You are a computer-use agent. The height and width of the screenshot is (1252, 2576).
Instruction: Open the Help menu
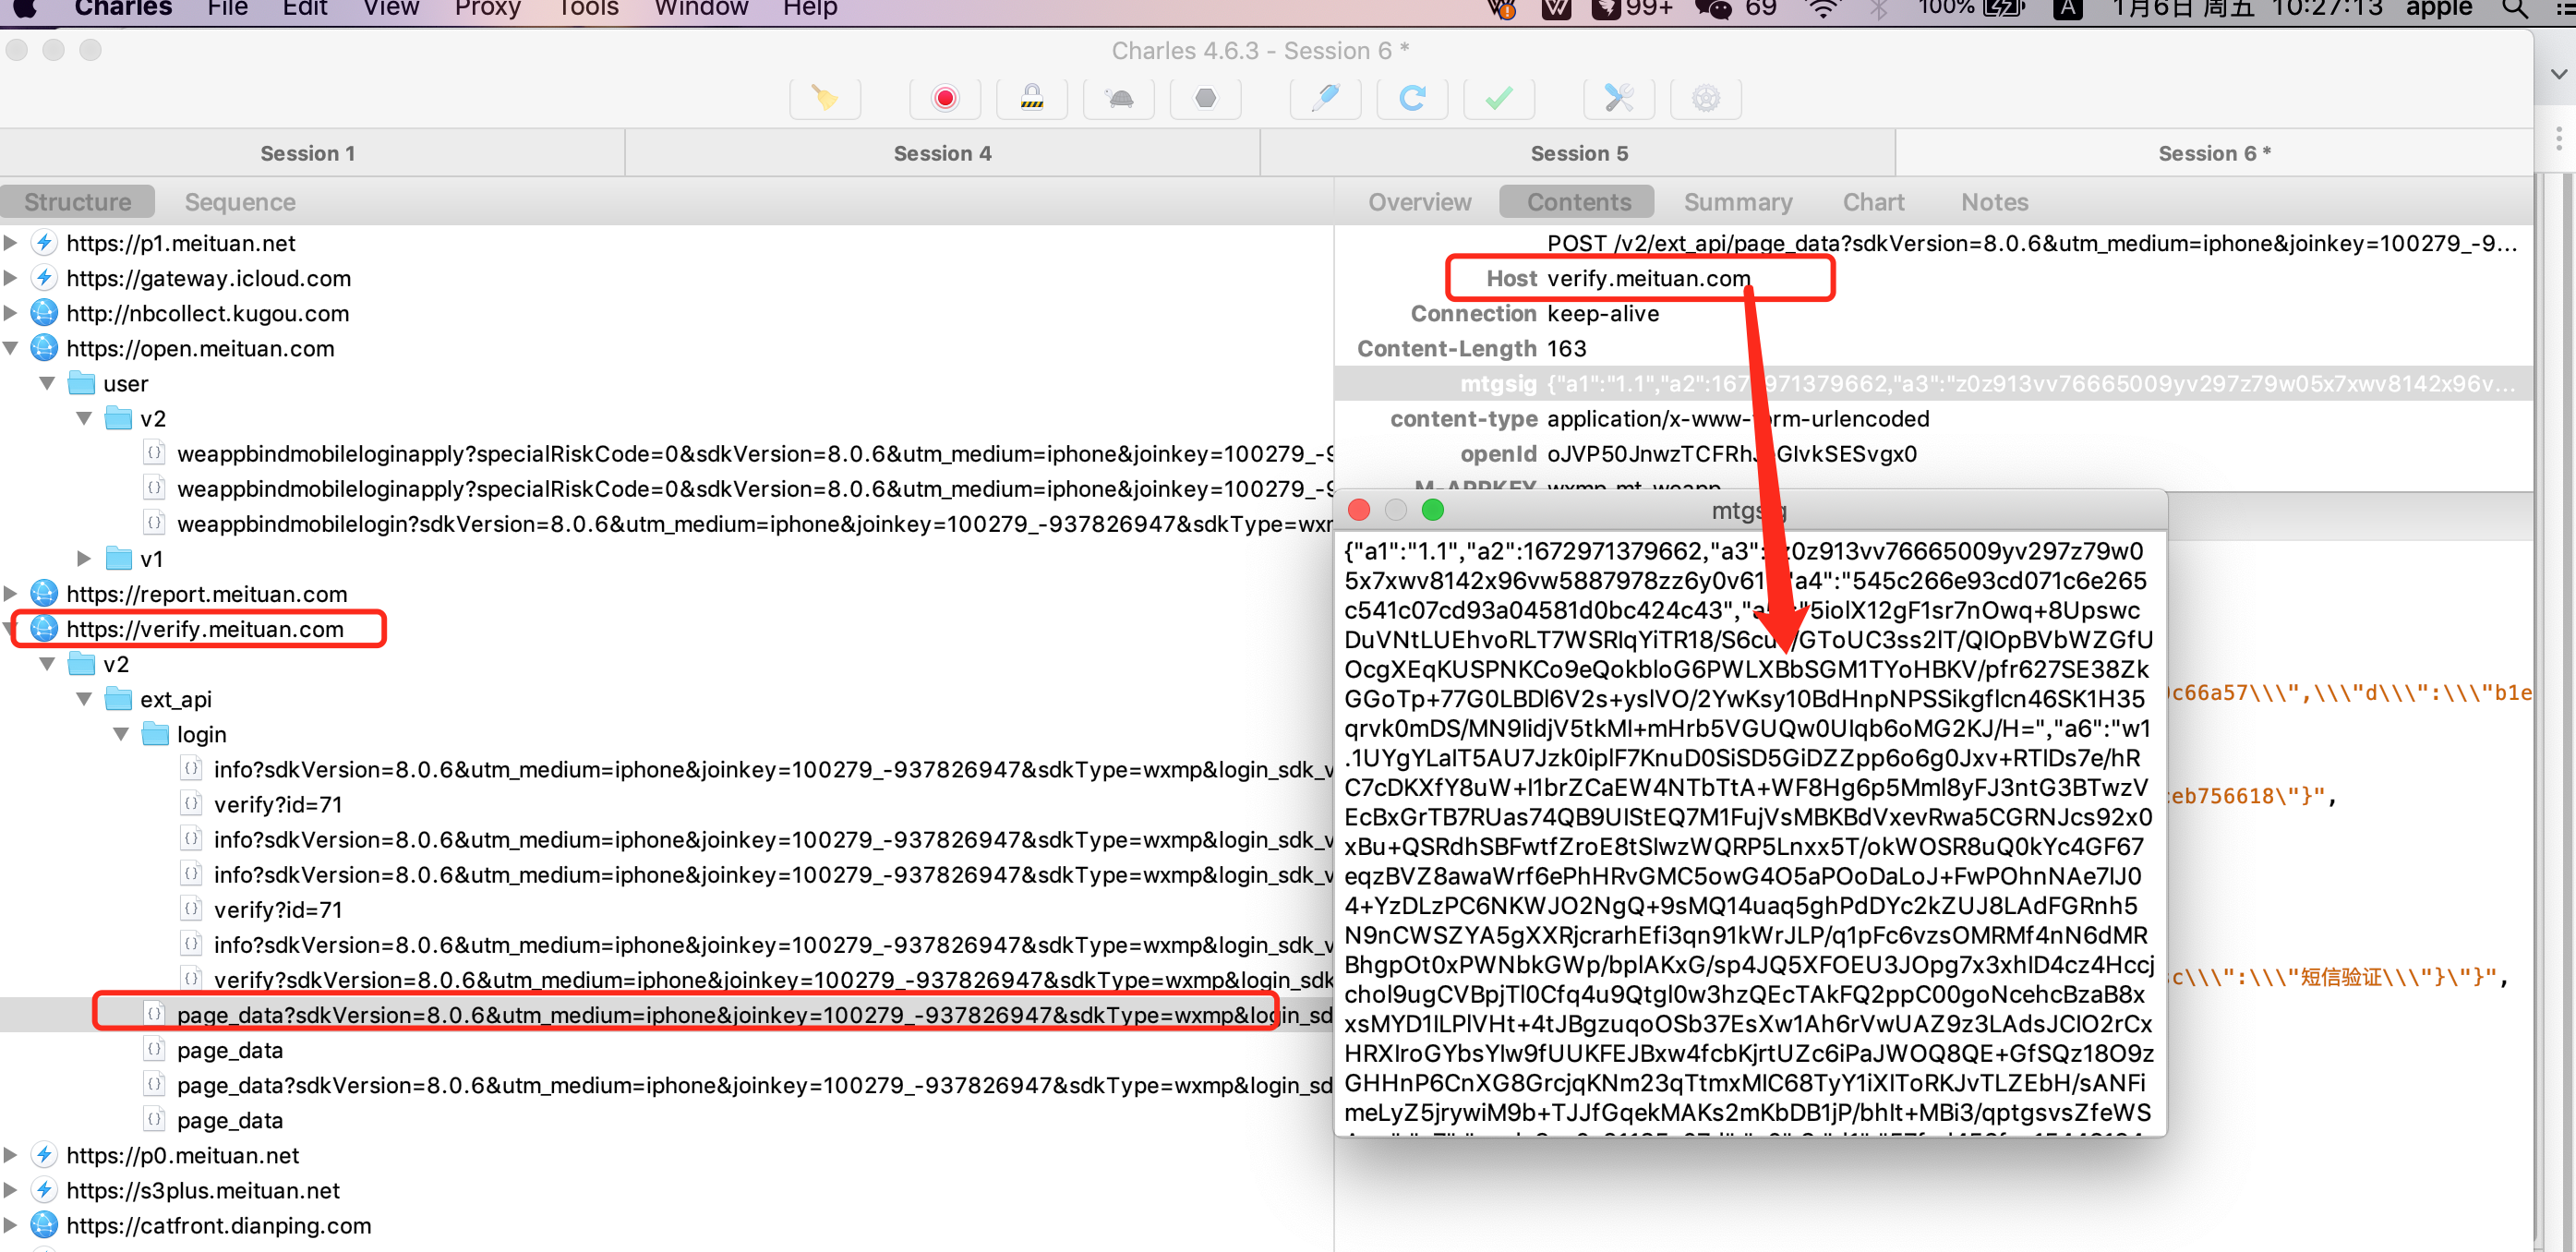(x=810, y=9)
